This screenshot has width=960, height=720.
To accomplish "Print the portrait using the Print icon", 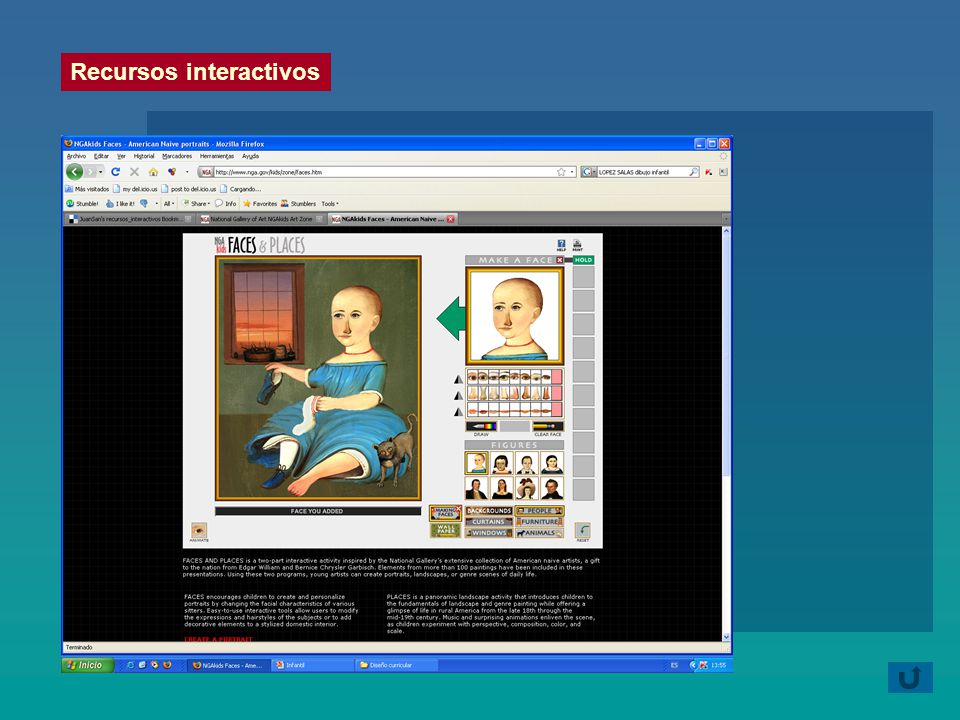I will click(x=577, y=245).
